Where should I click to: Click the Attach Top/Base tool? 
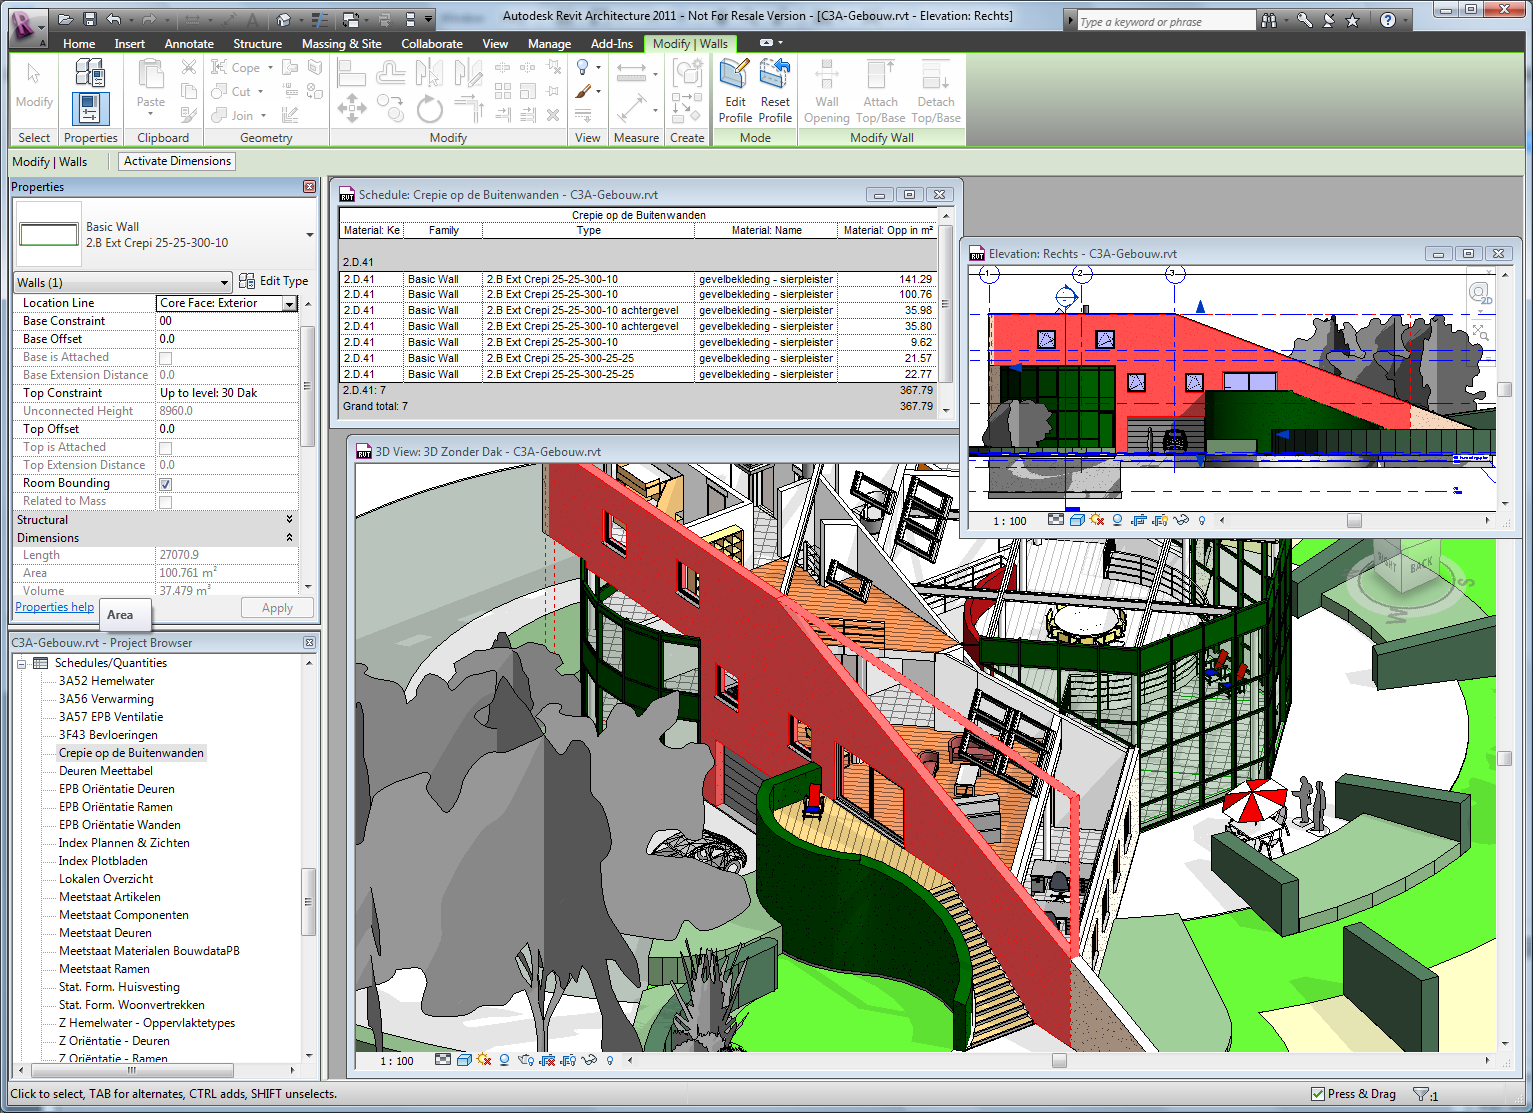click(x=880, y=91)
